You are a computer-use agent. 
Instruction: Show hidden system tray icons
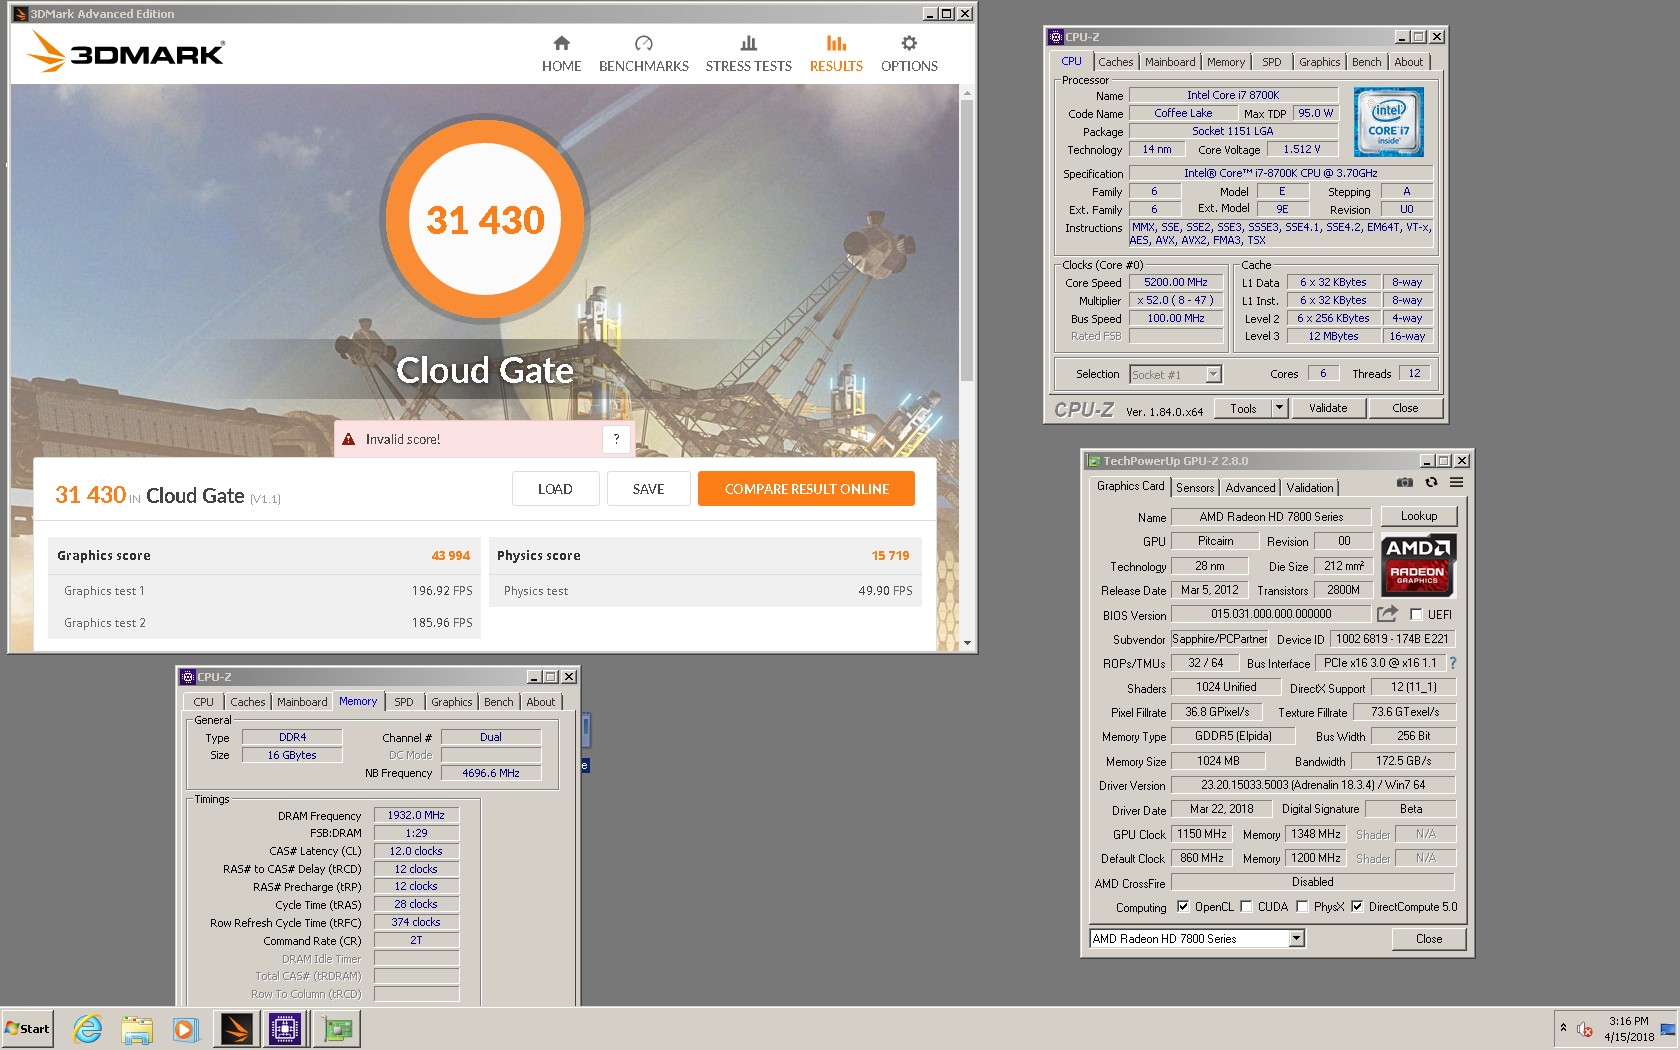click(x=1563, y=1028)
